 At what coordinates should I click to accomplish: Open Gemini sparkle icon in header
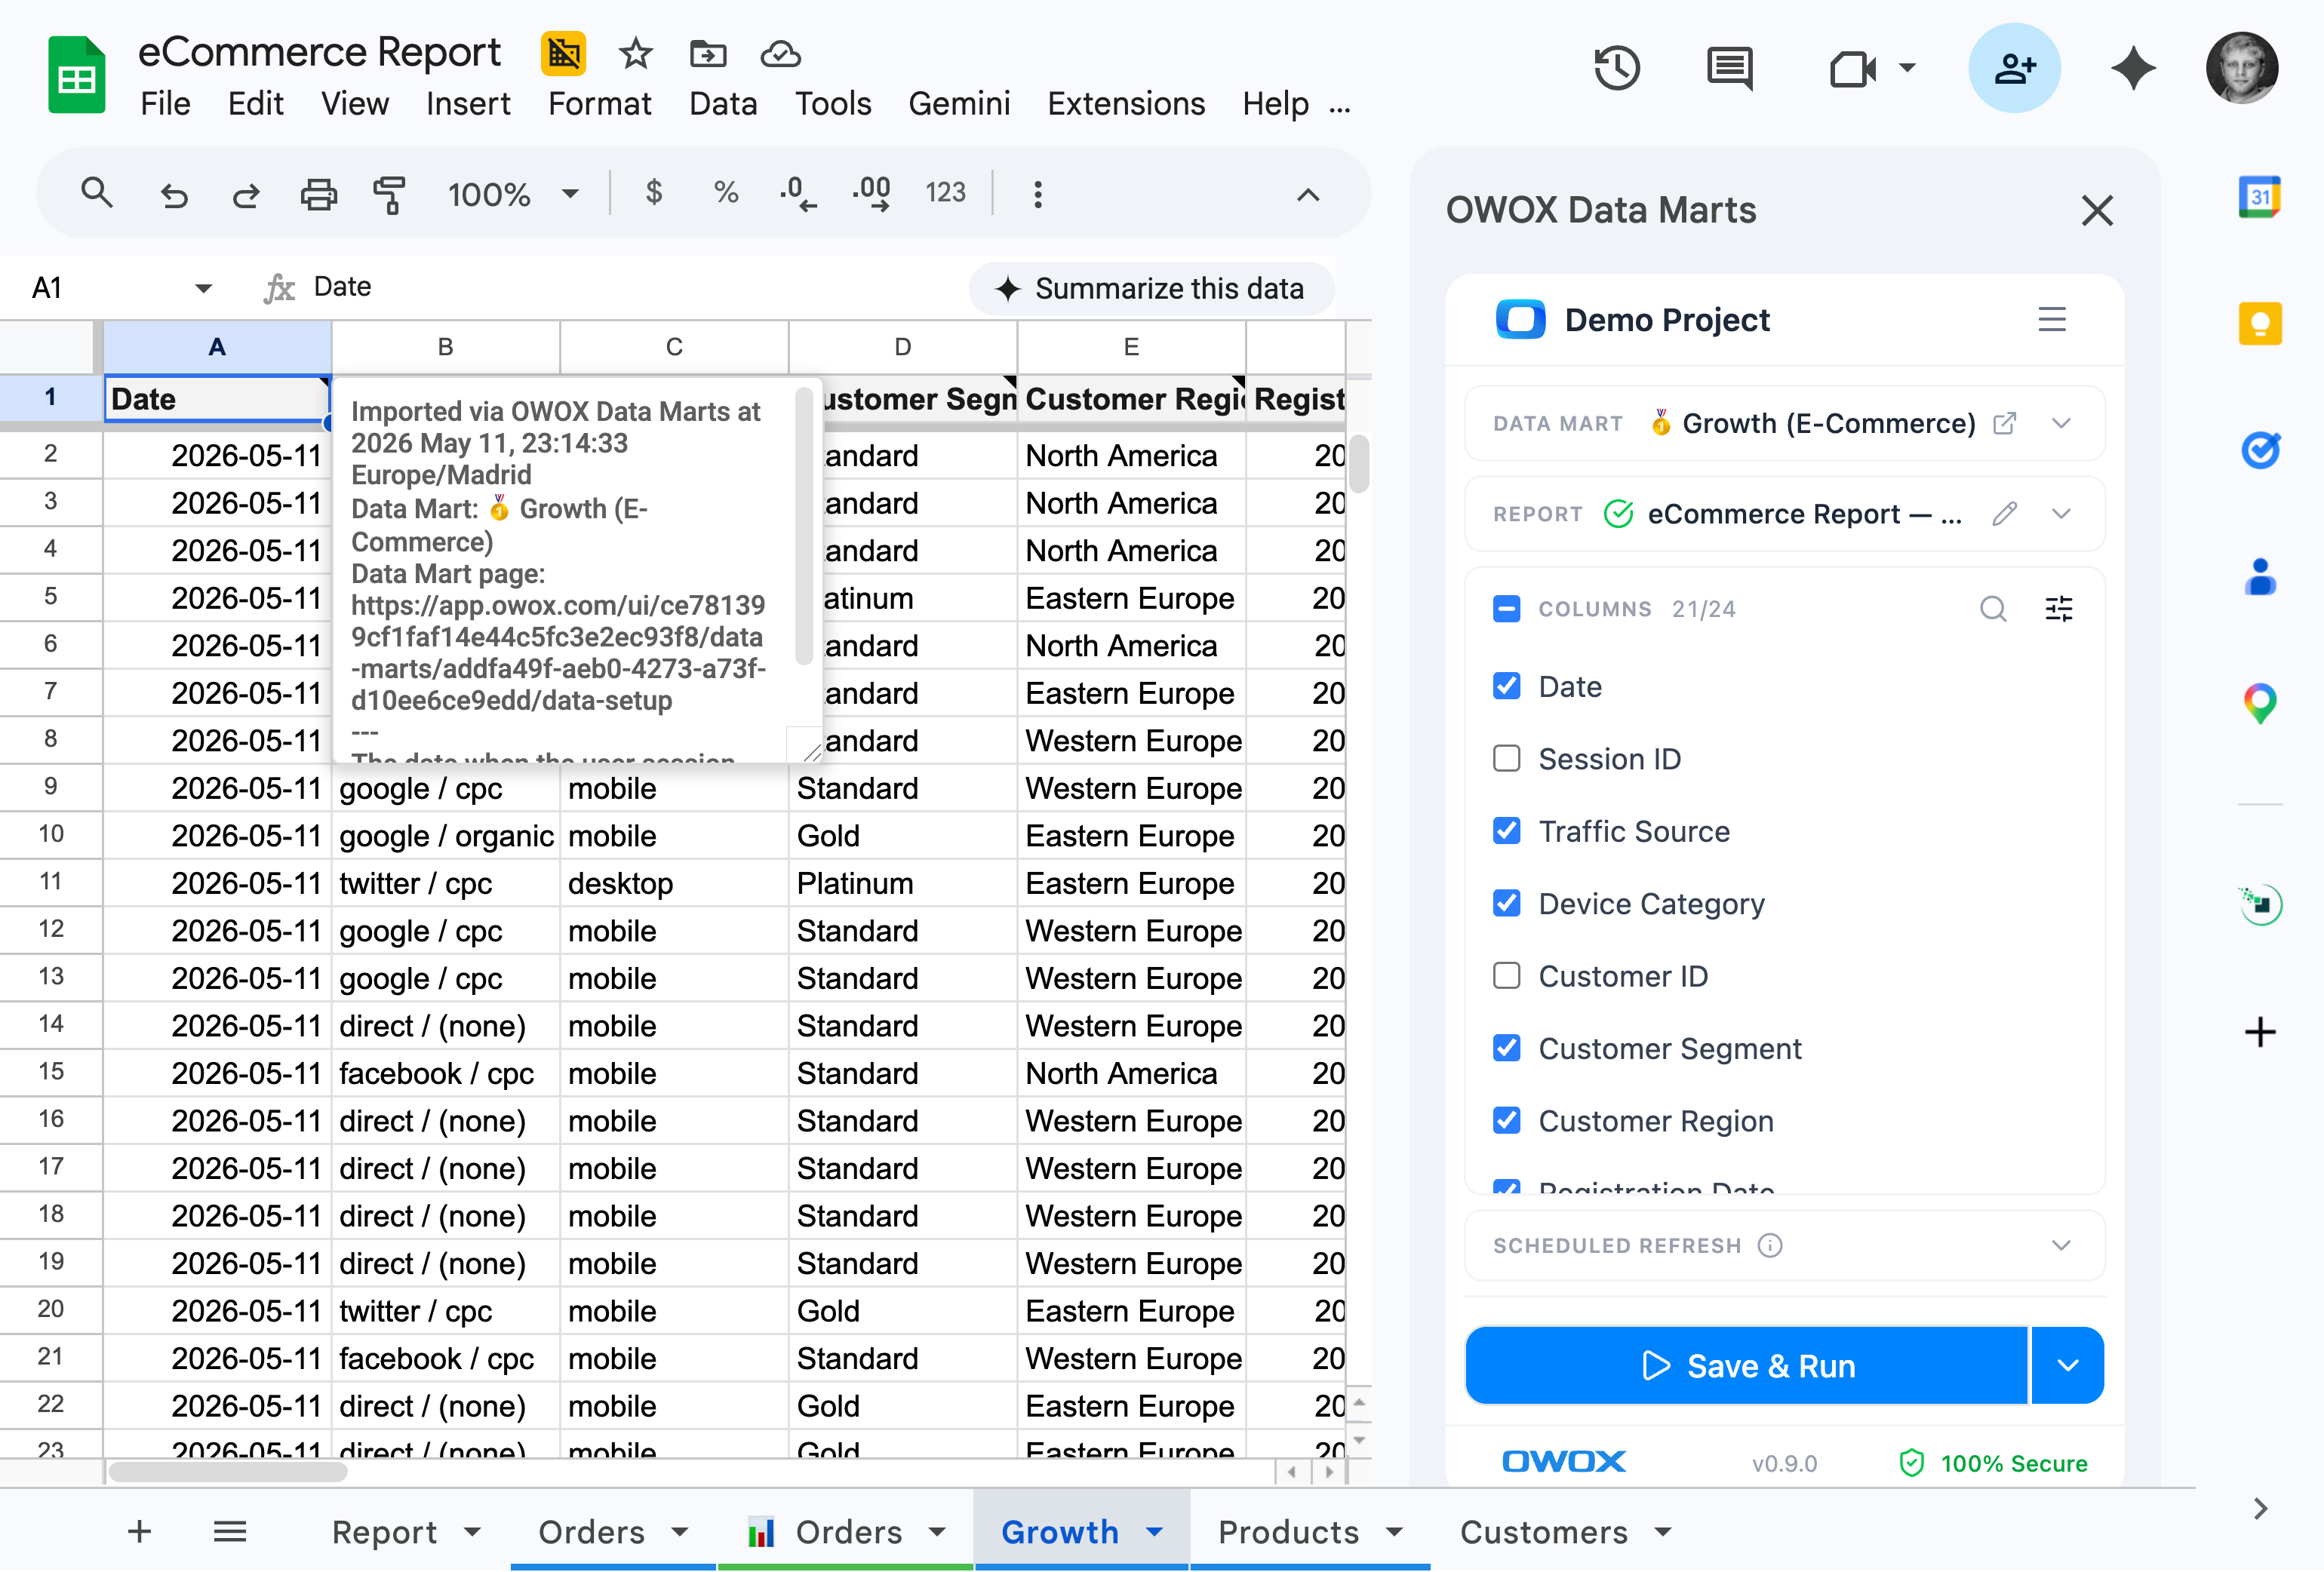pyautogui.click(x=2133, y=68)
